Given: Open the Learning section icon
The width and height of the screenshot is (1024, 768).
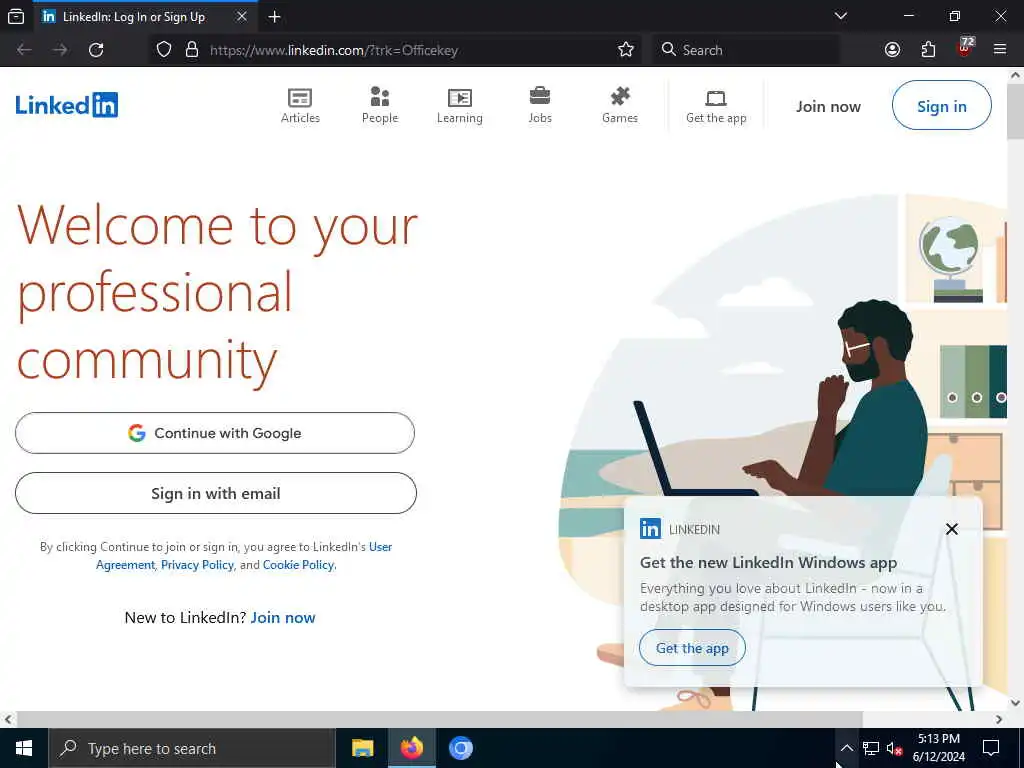Looking at the screenshot, I should click(460, 98).
